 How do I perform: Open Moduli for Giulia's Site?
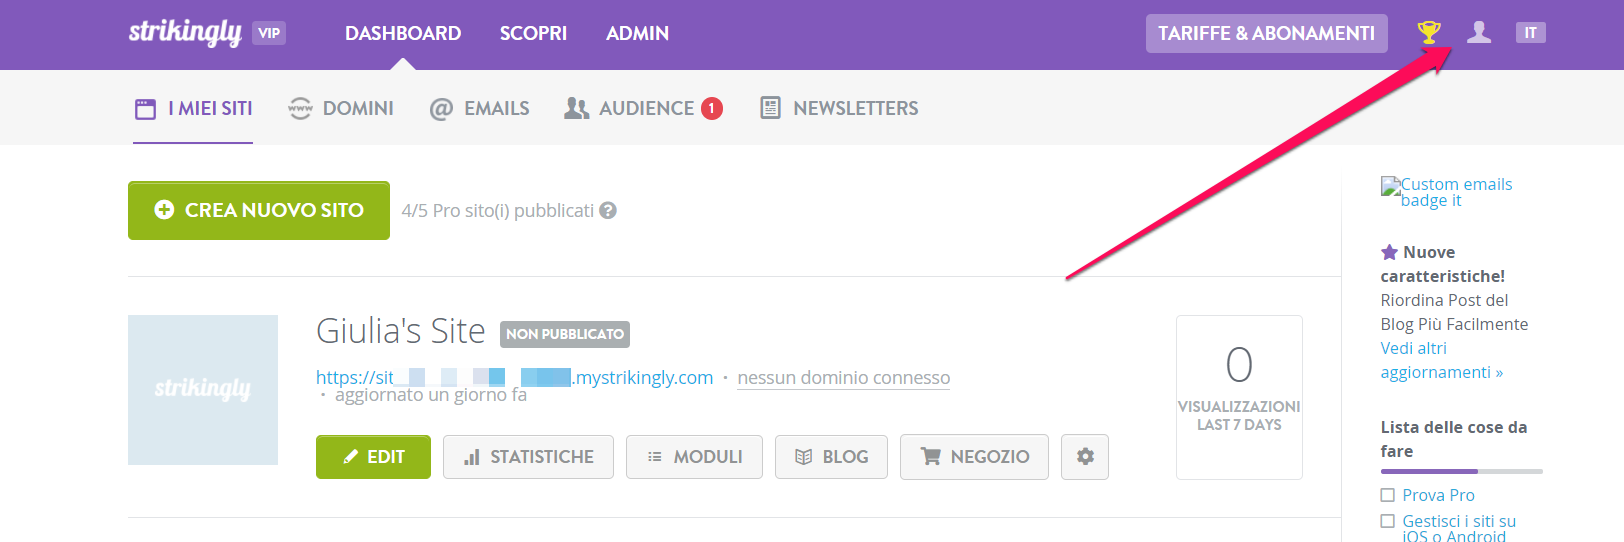pos(694,457)
